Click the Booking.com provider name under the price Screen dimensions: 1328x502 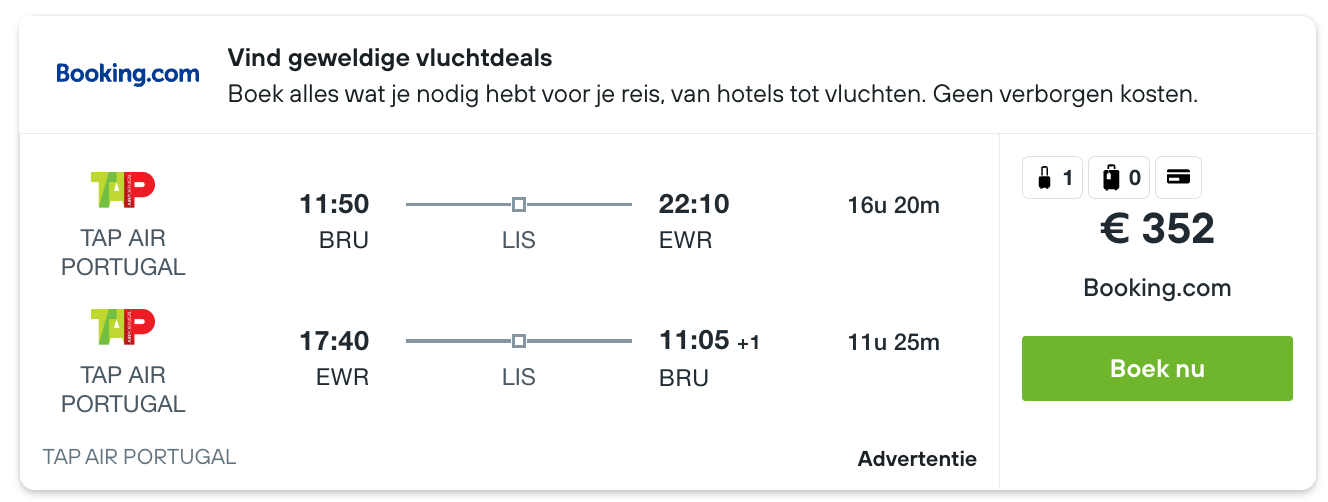pyautogui.click(x=1157, y=289)
